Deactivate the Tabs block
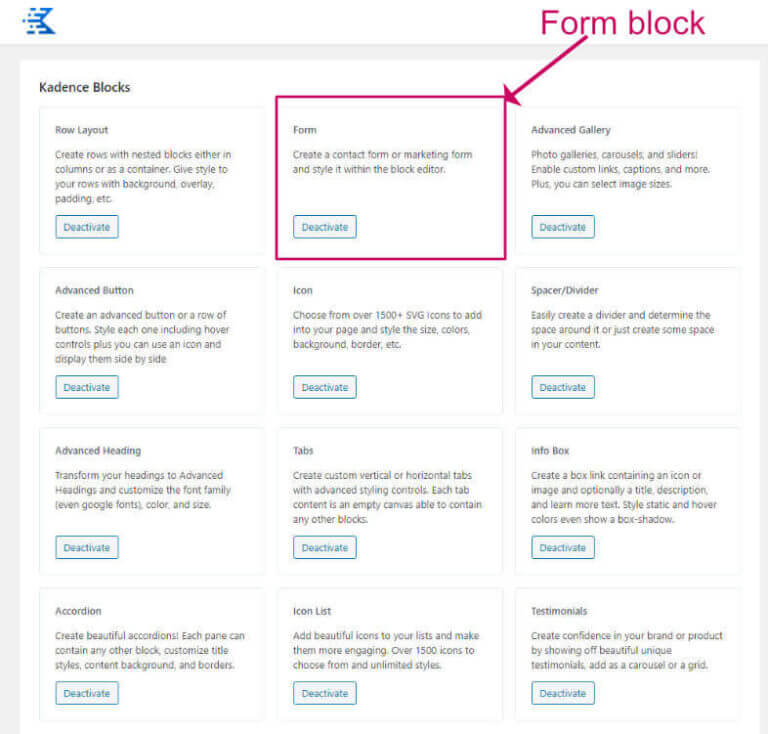This screenshot has width=768, height=734. (325, 547)
